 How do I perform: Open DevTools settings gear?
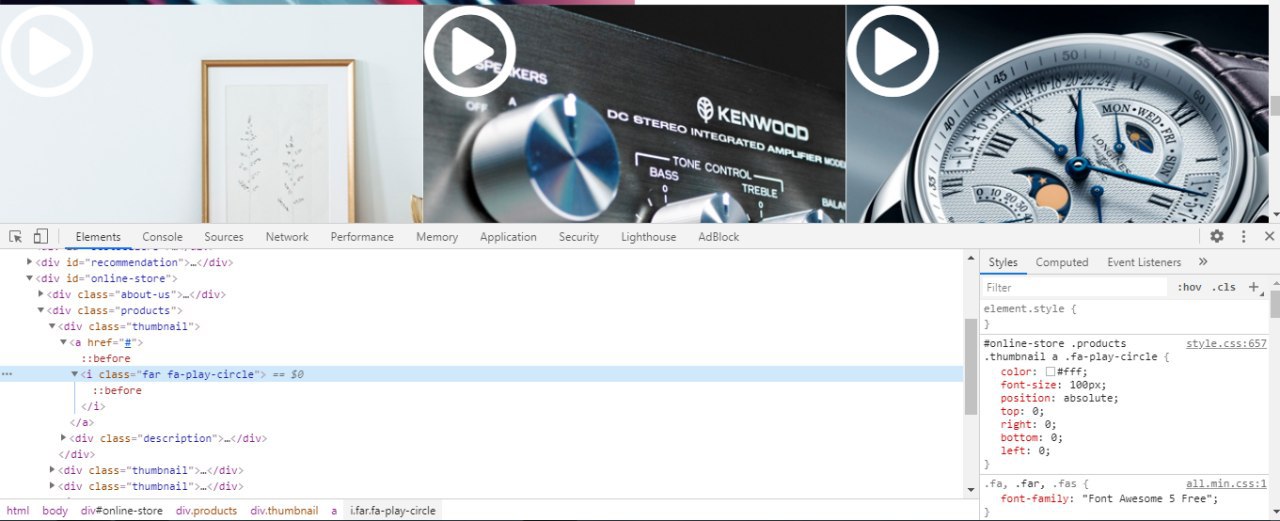tap(1217, 237)
